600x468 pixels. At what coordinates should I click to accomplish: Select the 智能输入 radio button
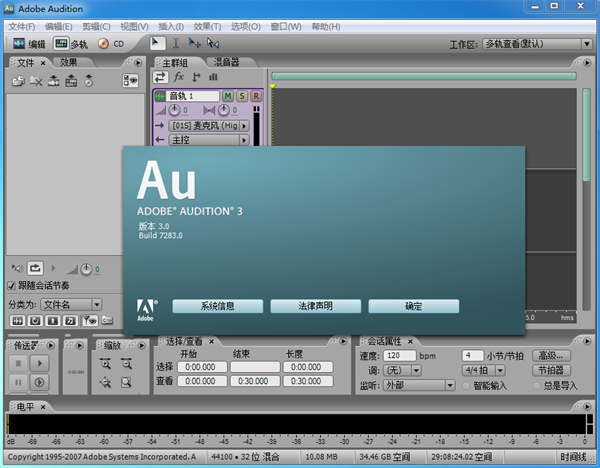tap(466, 386)
